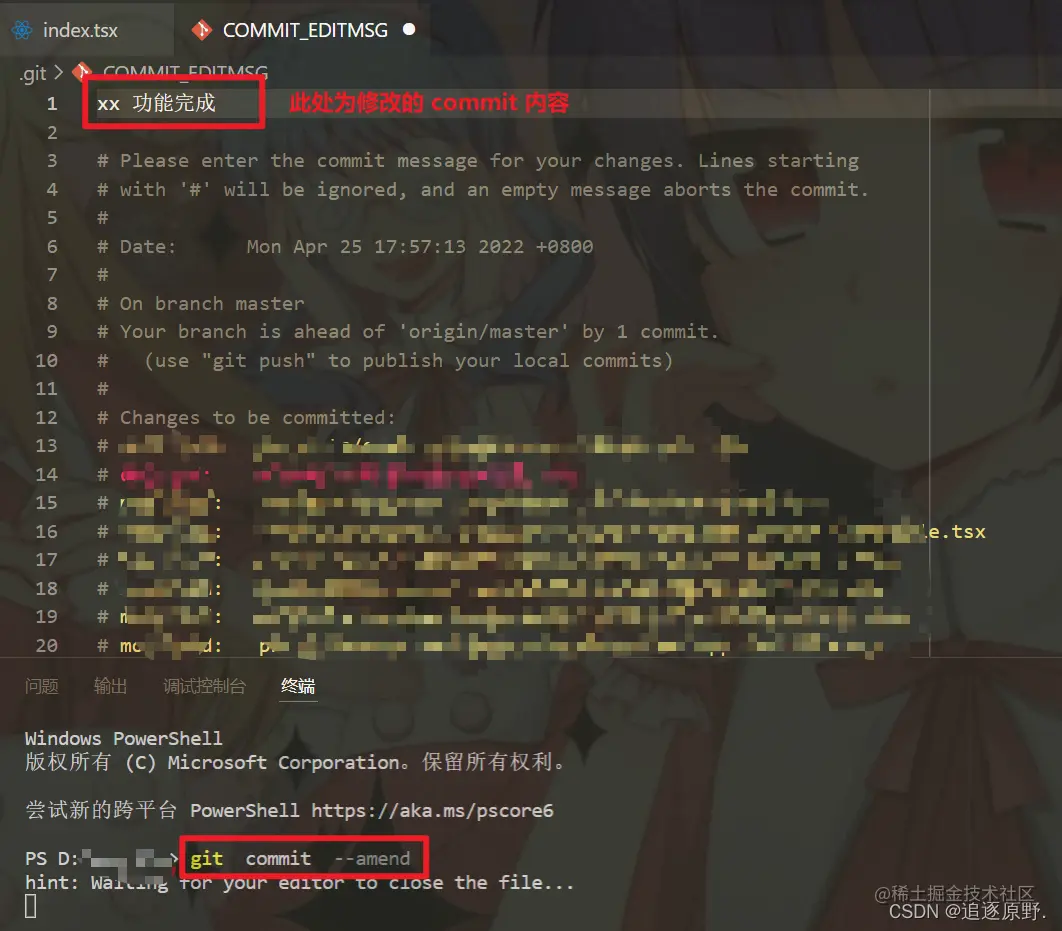Switch to the COMMIT_EDITMSG editor tab
The height and width of the screenshot is (931, 1062).
tap(302, 30)
